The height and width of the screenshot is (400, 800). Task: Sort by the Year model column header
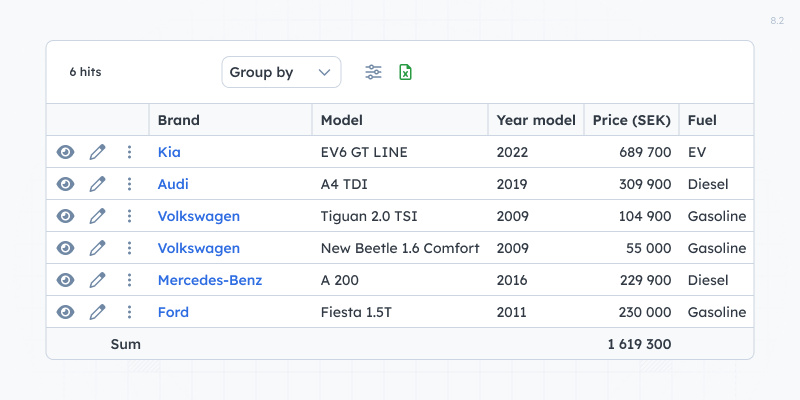click(536, 120)
